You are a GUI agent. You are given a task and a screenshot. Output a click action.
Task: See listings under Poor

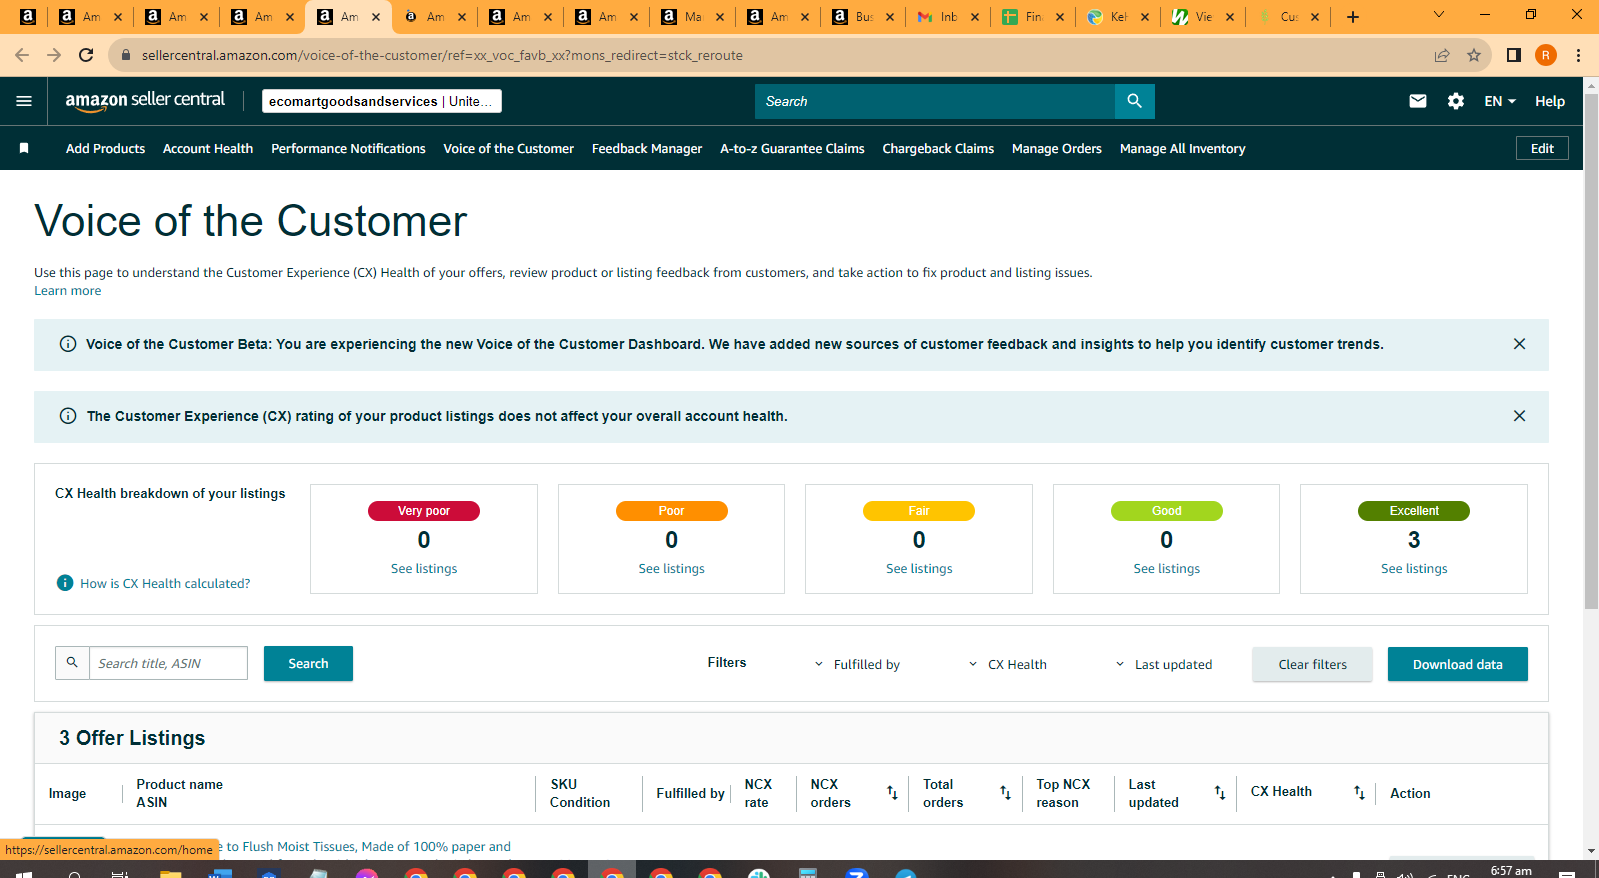(x=671, y=568)
